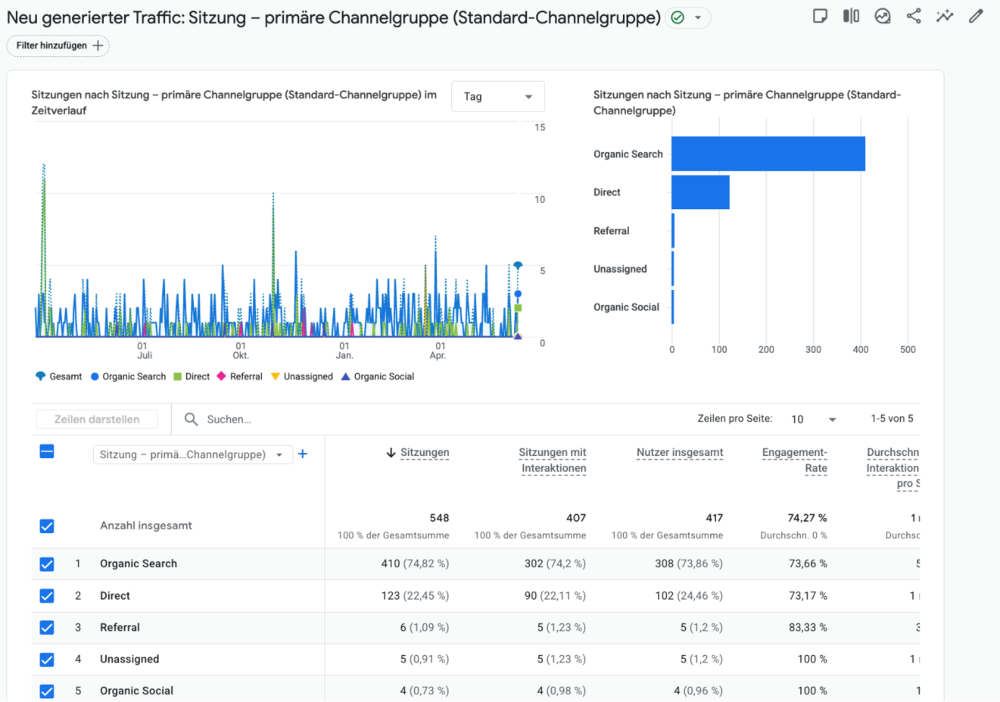
Task: Open the circular trend-line insights icon
Action: (x=883, y=17)
